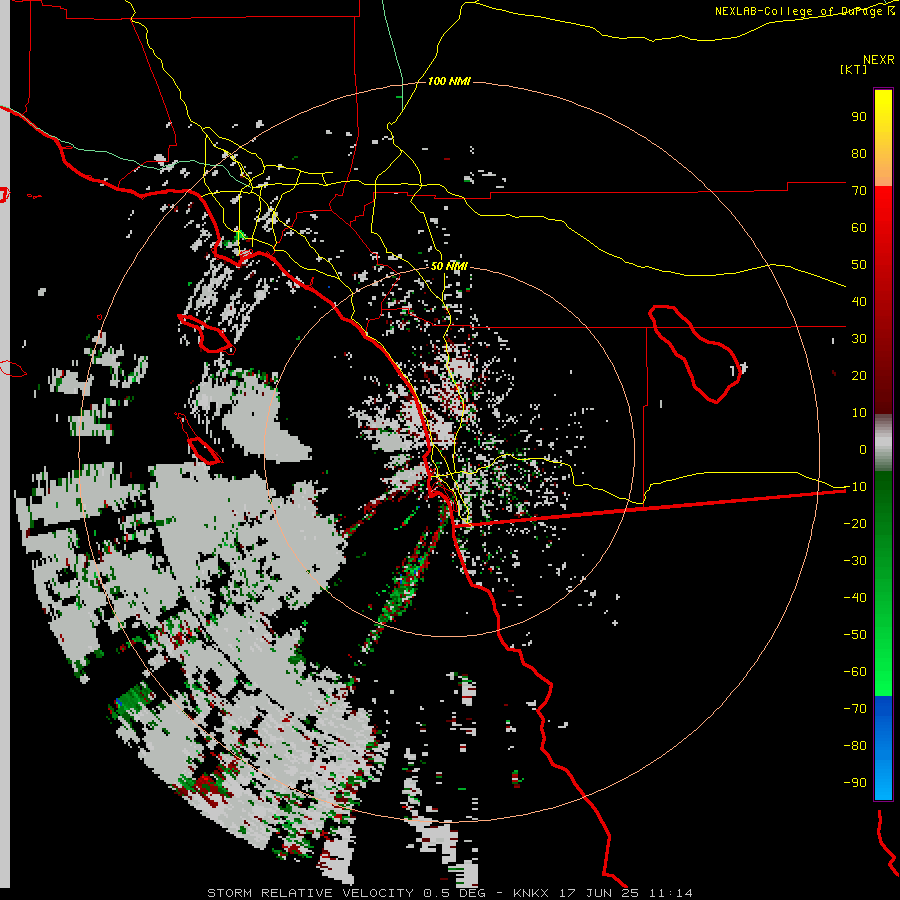Pick the yellow-orange top segment of the color bar
900x900 pixels.
pos(883,138)
